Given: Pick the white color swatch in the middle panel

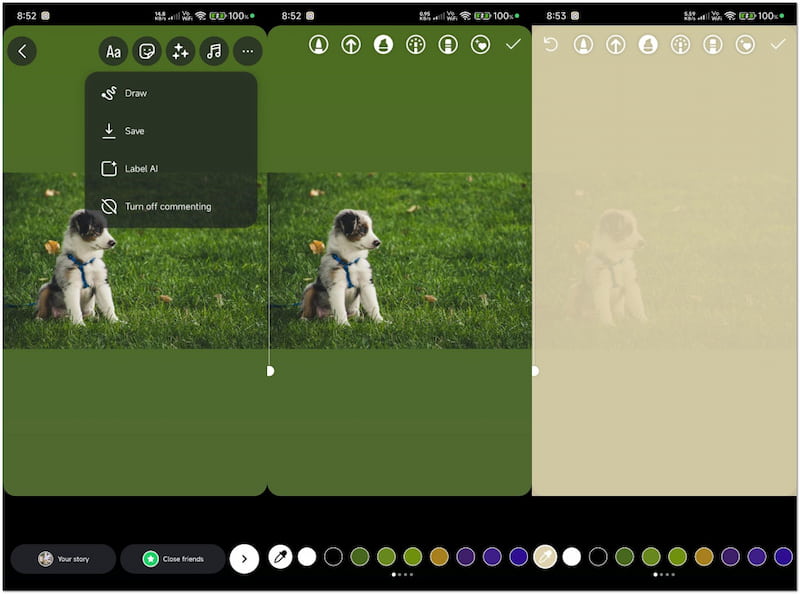Looking at the screenshot, I should [307, 557].
